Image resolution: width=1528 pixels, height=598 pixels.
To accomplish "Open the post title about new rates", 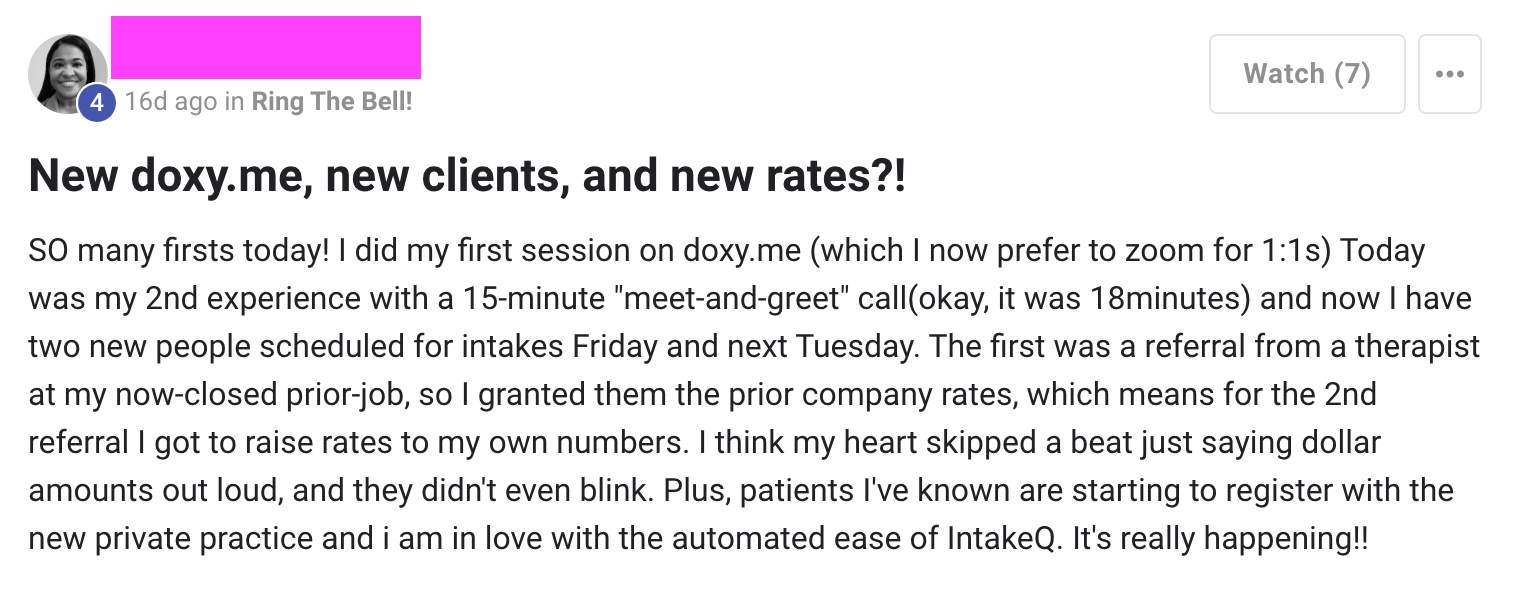I will (467, 178).
